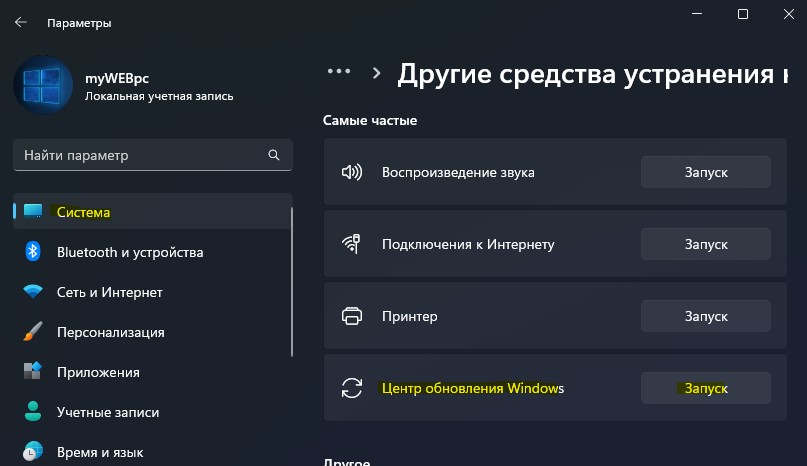
Task: Select Система in the sidebar
Action: tap(153, 212)
